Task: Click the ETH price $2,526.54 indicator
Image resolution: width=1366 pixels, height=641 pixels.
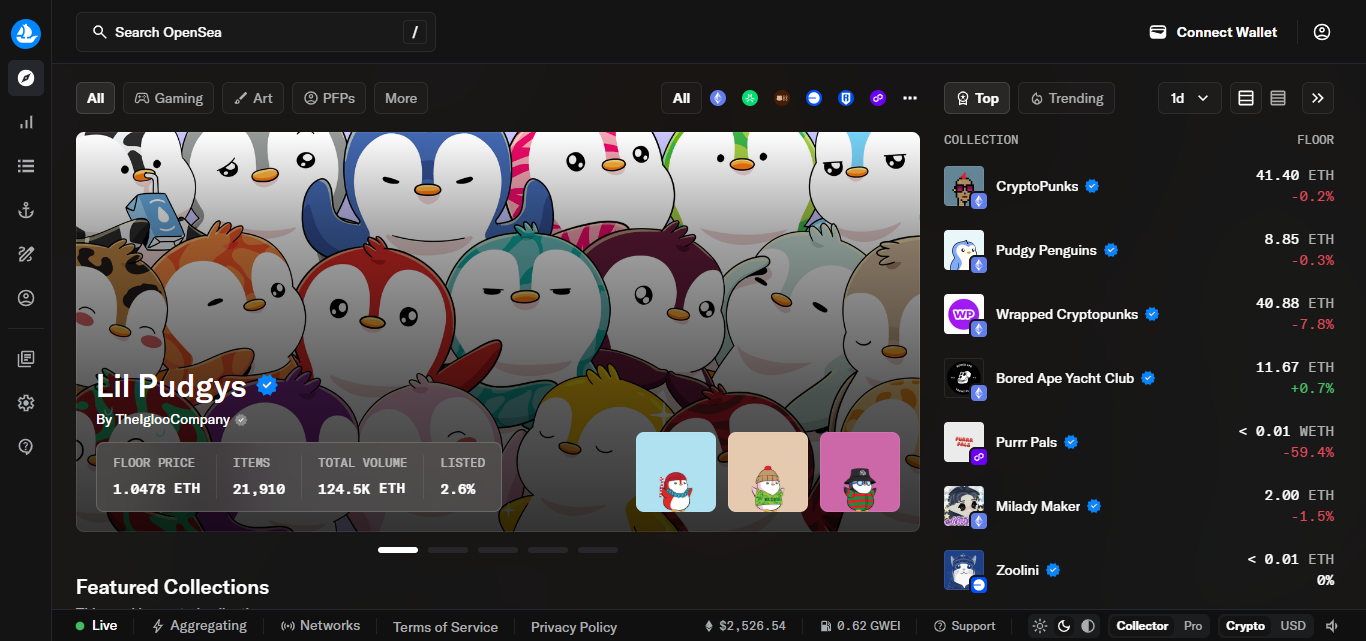Action: 745,626
